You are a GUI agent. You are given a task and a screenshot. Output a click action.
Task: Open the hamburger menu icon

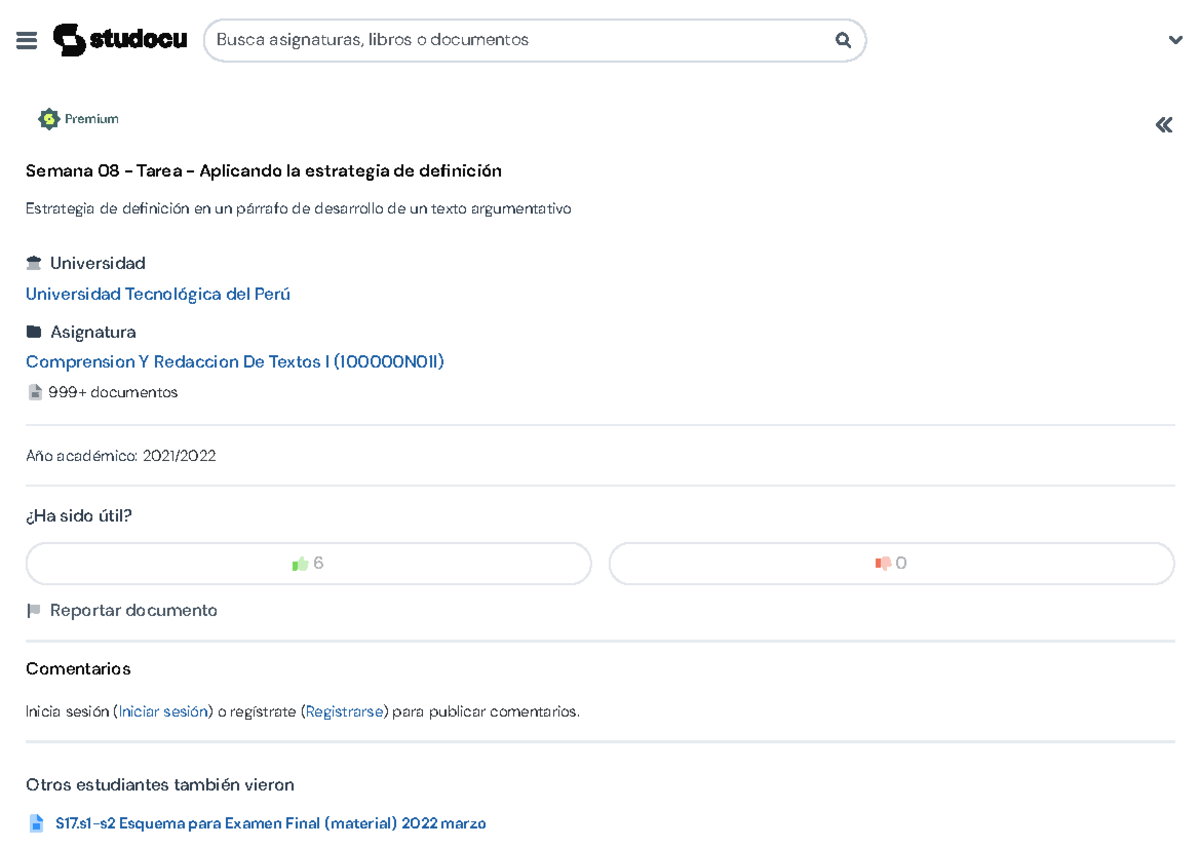pos(27,40)
